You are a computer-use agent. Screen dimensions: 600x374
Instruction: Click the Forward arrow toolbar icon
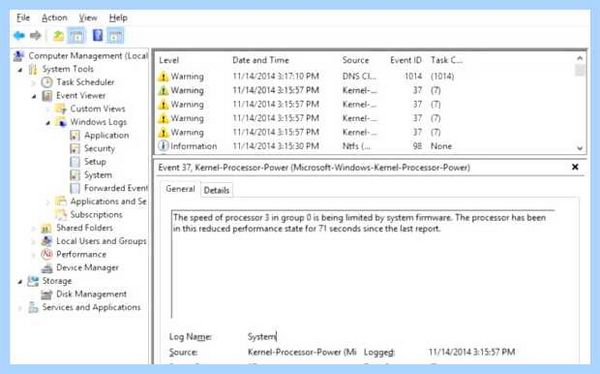(x=35, y=36)
